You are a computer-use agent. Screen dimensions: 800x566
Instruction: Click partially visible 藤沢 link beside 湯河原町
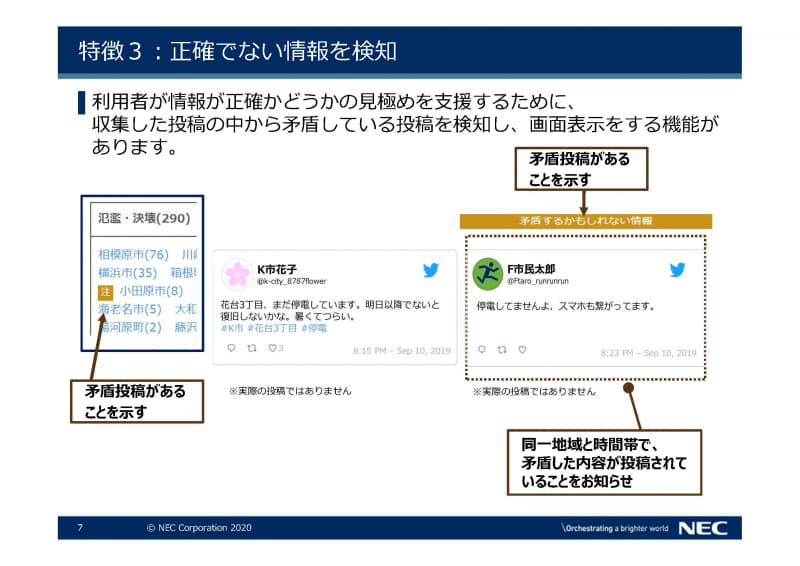186,327
